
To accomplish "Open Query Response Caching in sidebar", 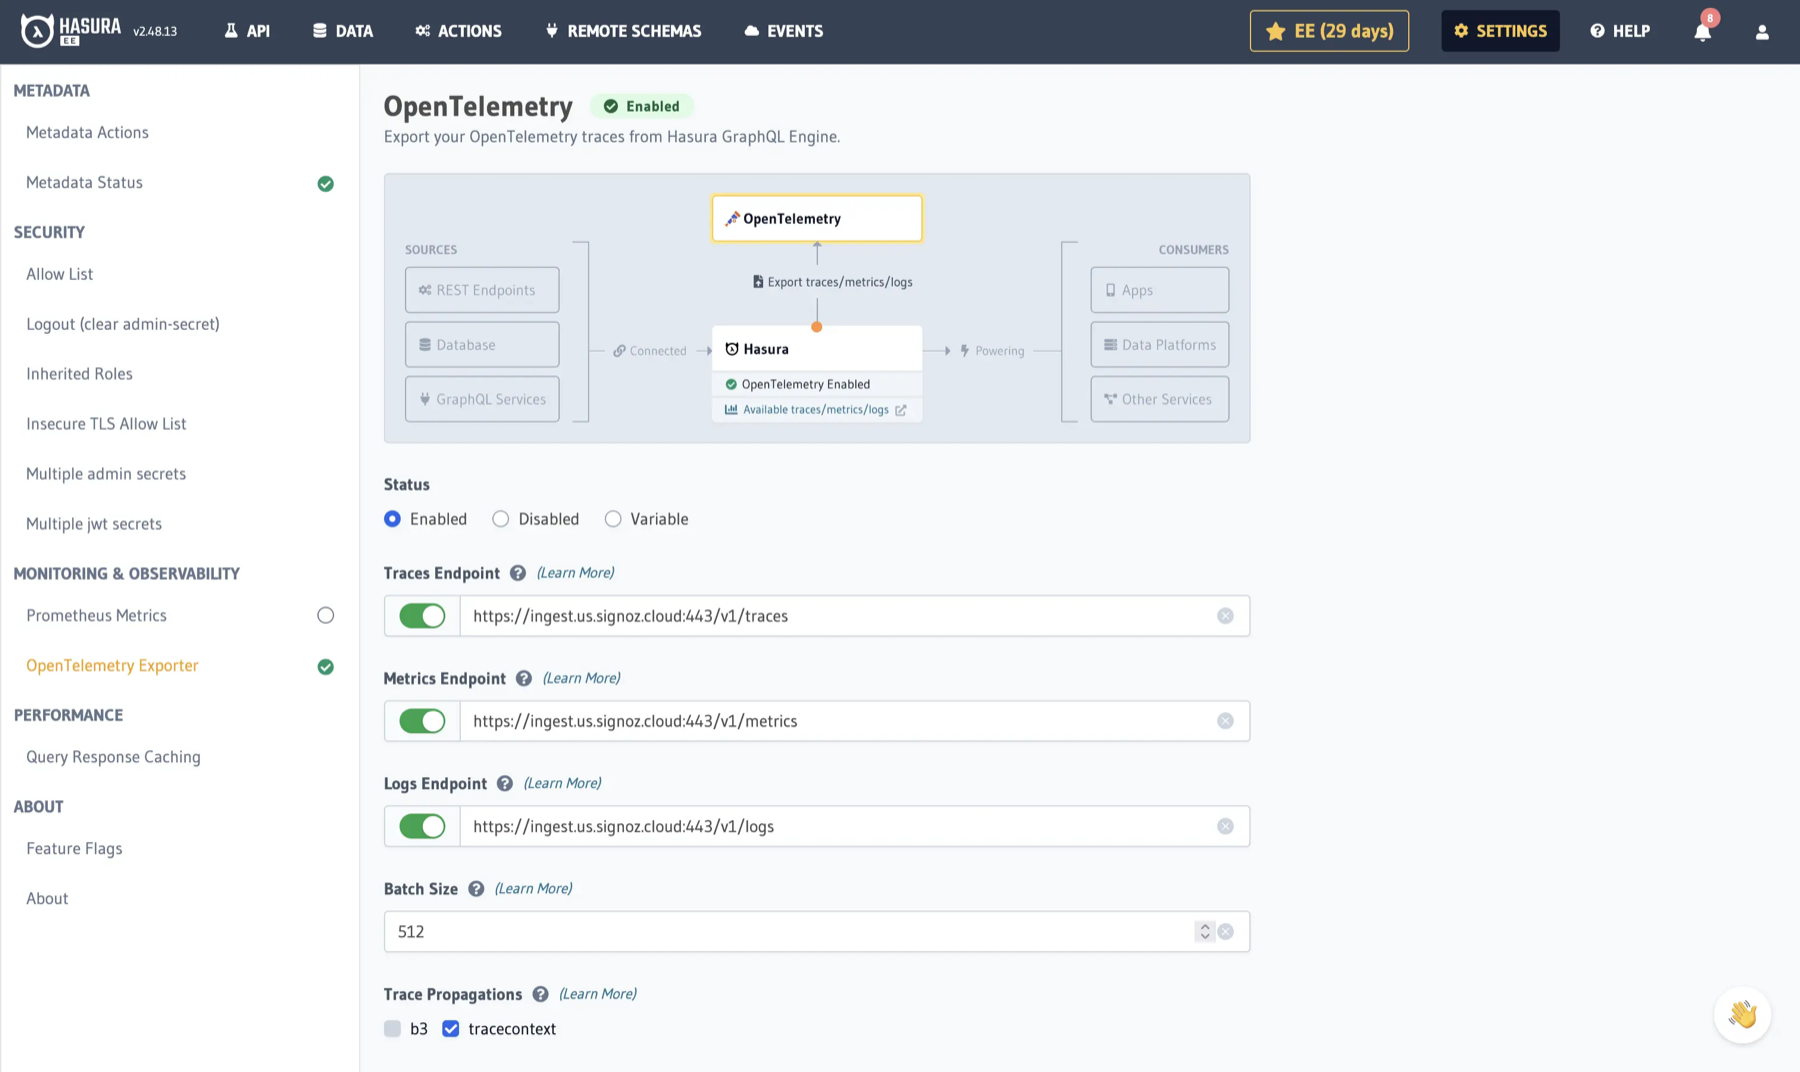I will [x=113, y=757].
